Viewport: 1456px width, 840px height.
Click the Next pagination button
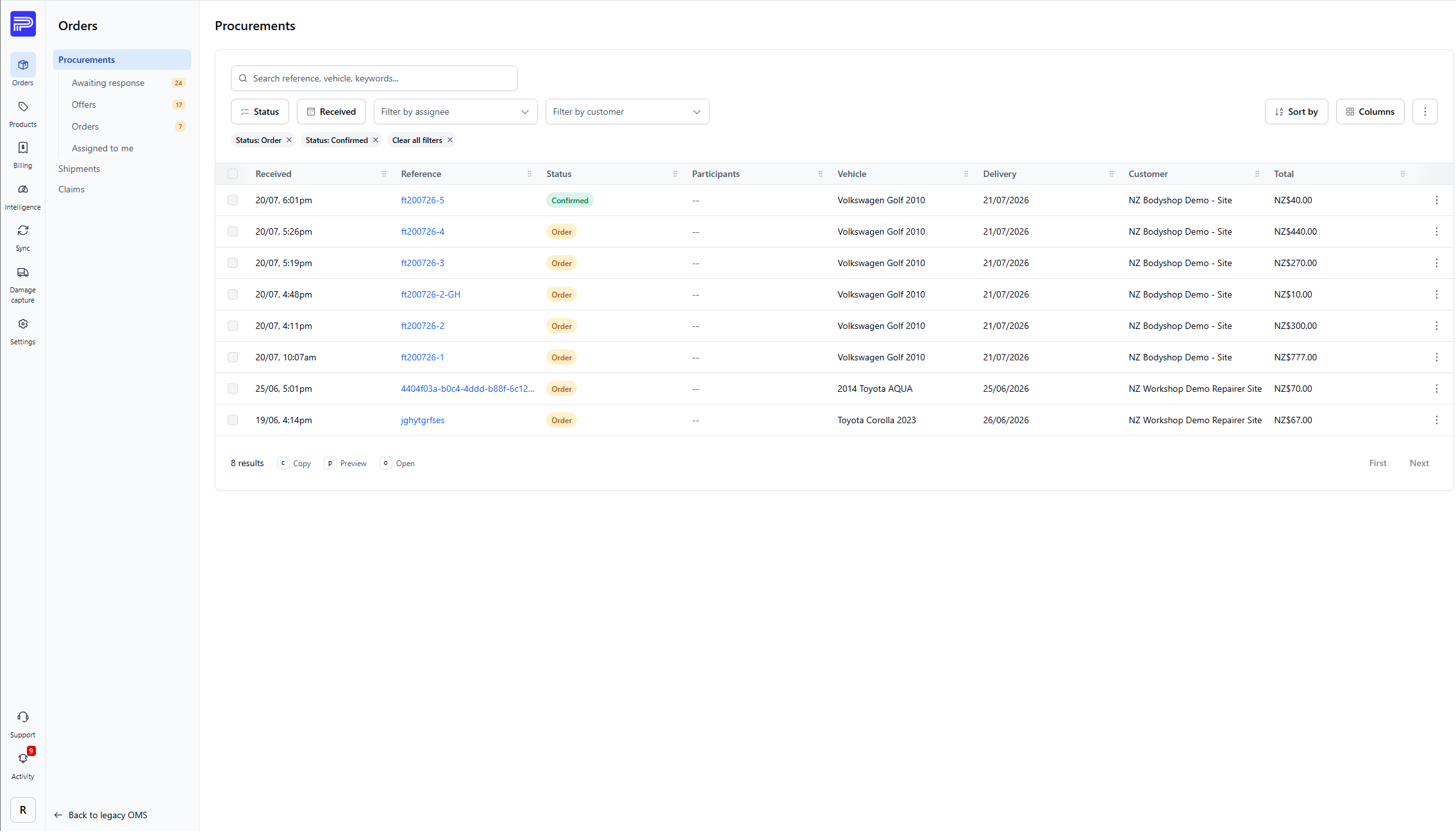1419,463
